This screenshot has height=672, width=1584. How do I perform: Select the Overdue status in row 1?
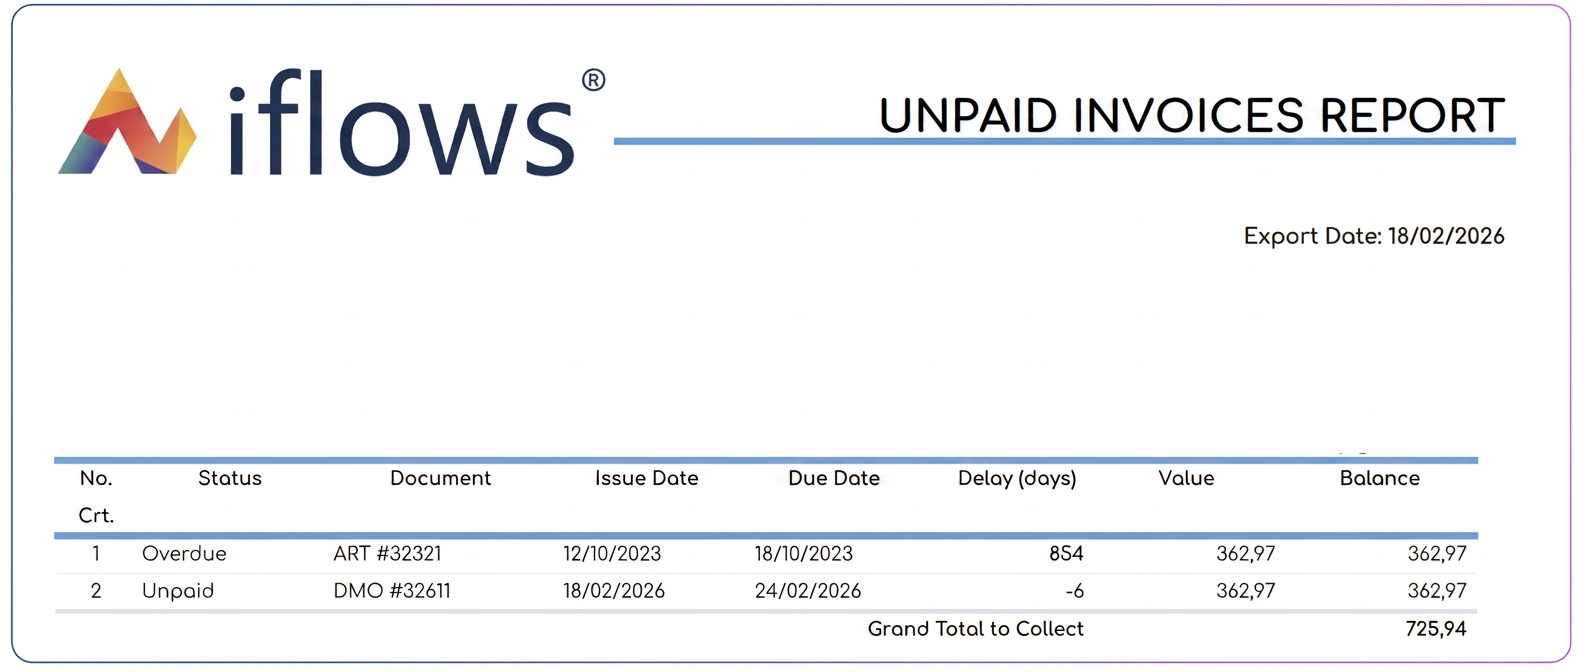click(x=184, y=553)
